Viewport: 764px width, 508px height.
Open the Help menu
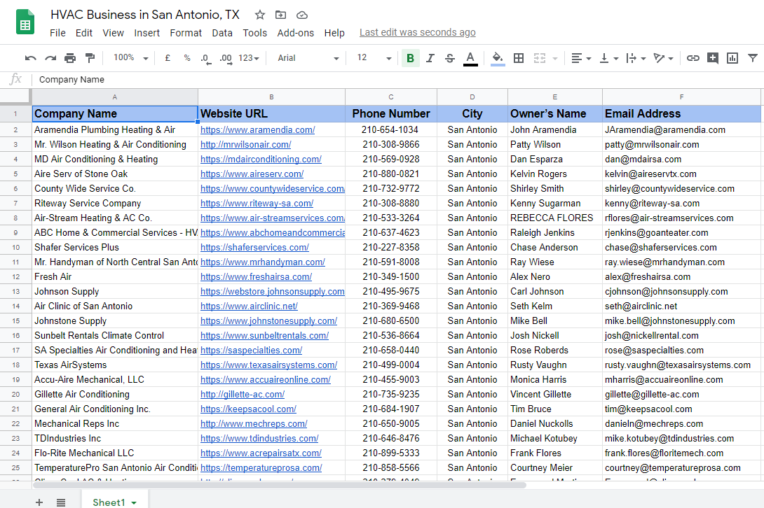click(334, 33)
